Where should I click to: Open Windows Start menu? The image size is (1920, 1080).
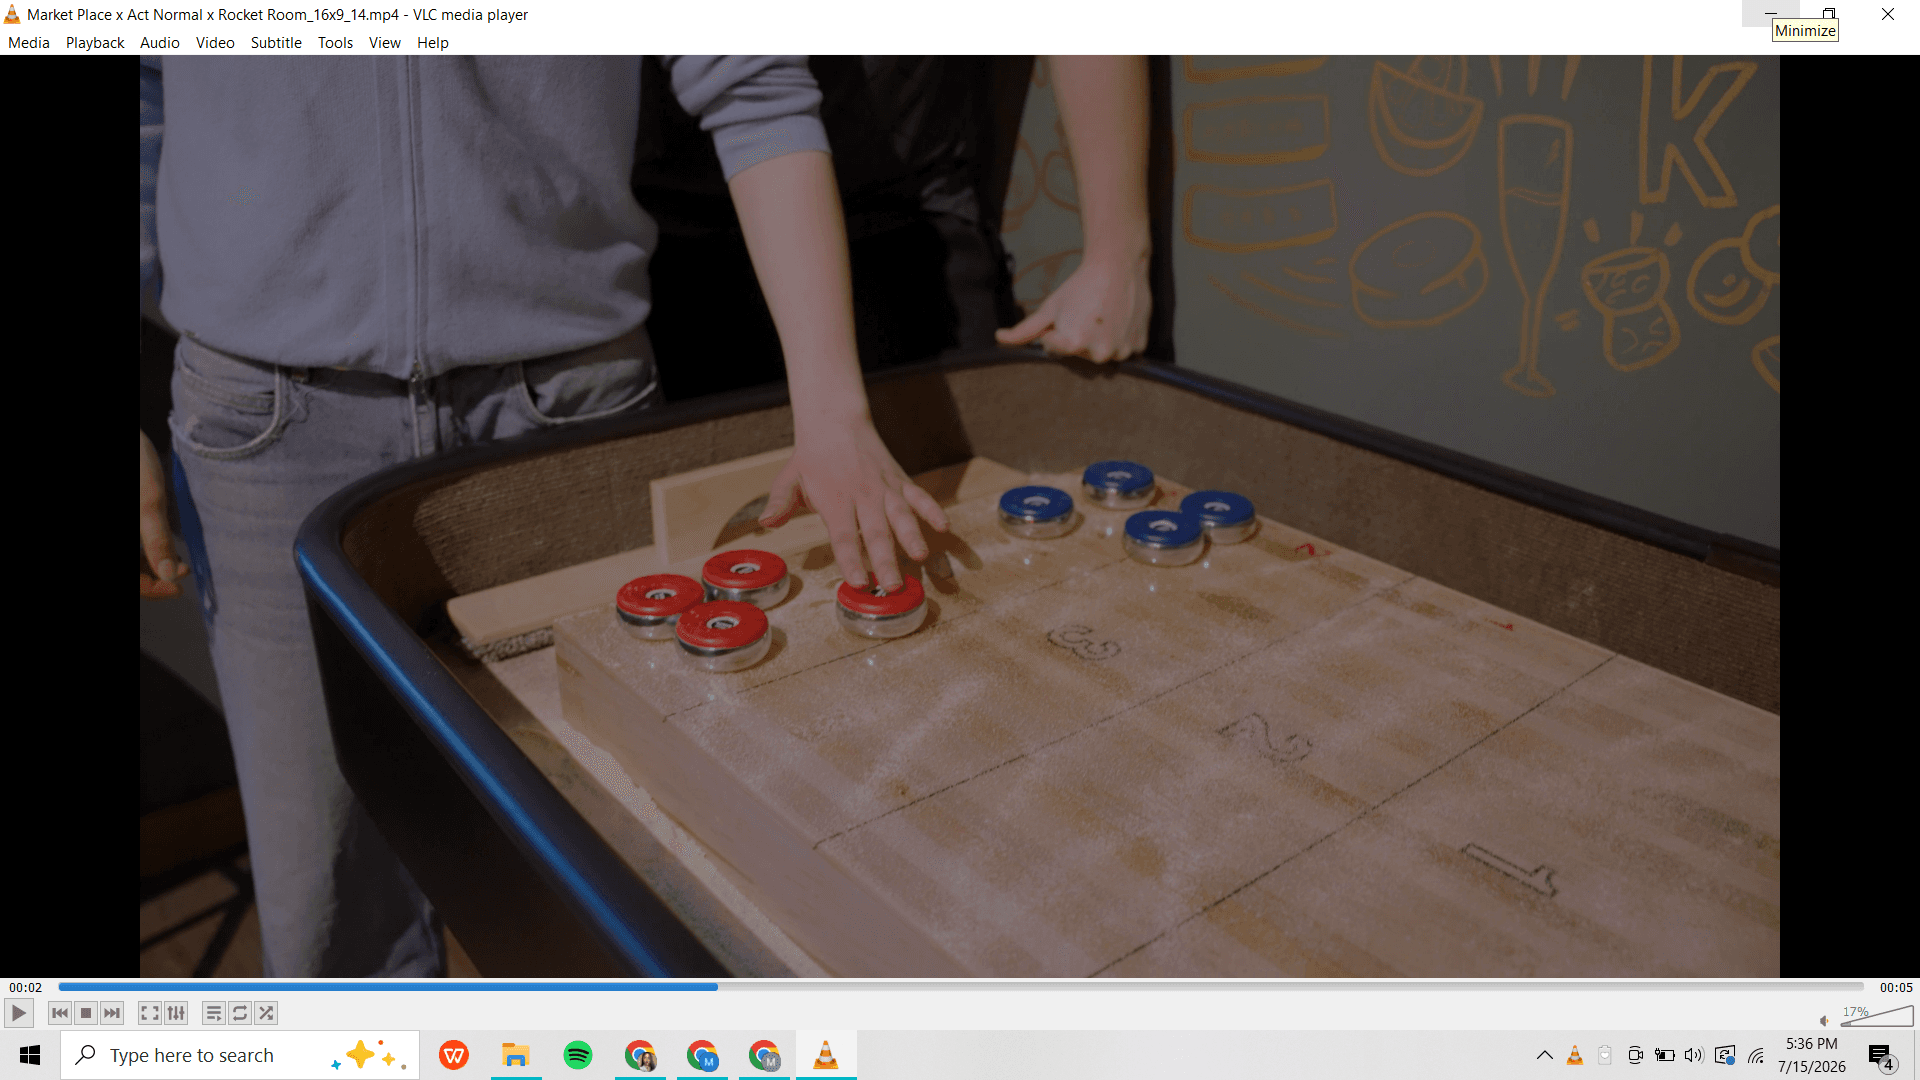[30, 1055]
